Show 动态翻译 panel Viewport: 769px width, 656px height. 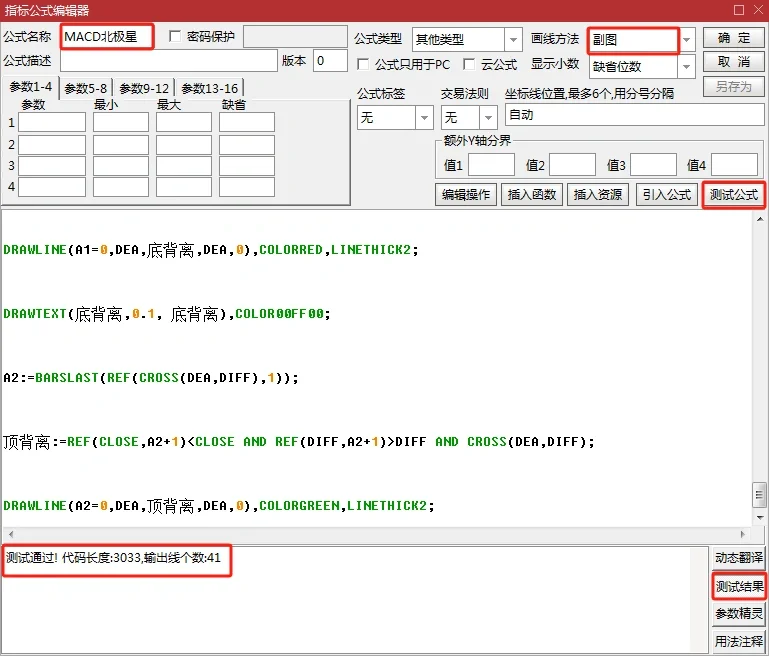(x=739, y=557)
